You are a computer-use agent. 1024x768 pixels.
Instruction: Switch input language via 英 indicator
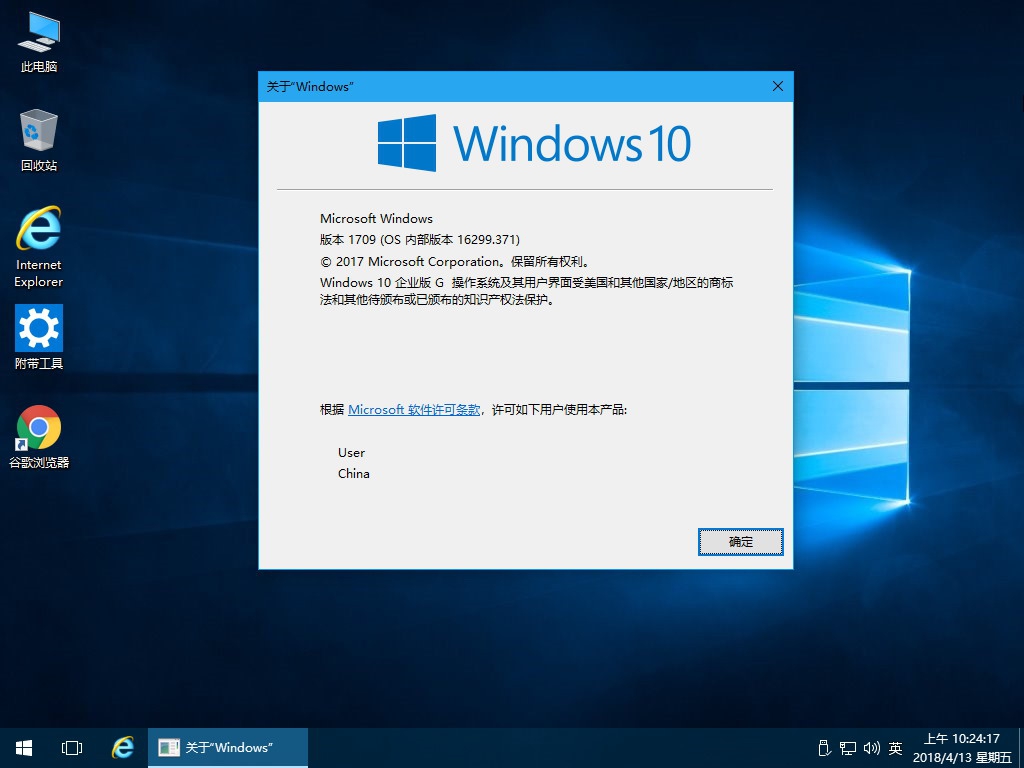coord(895,748)
